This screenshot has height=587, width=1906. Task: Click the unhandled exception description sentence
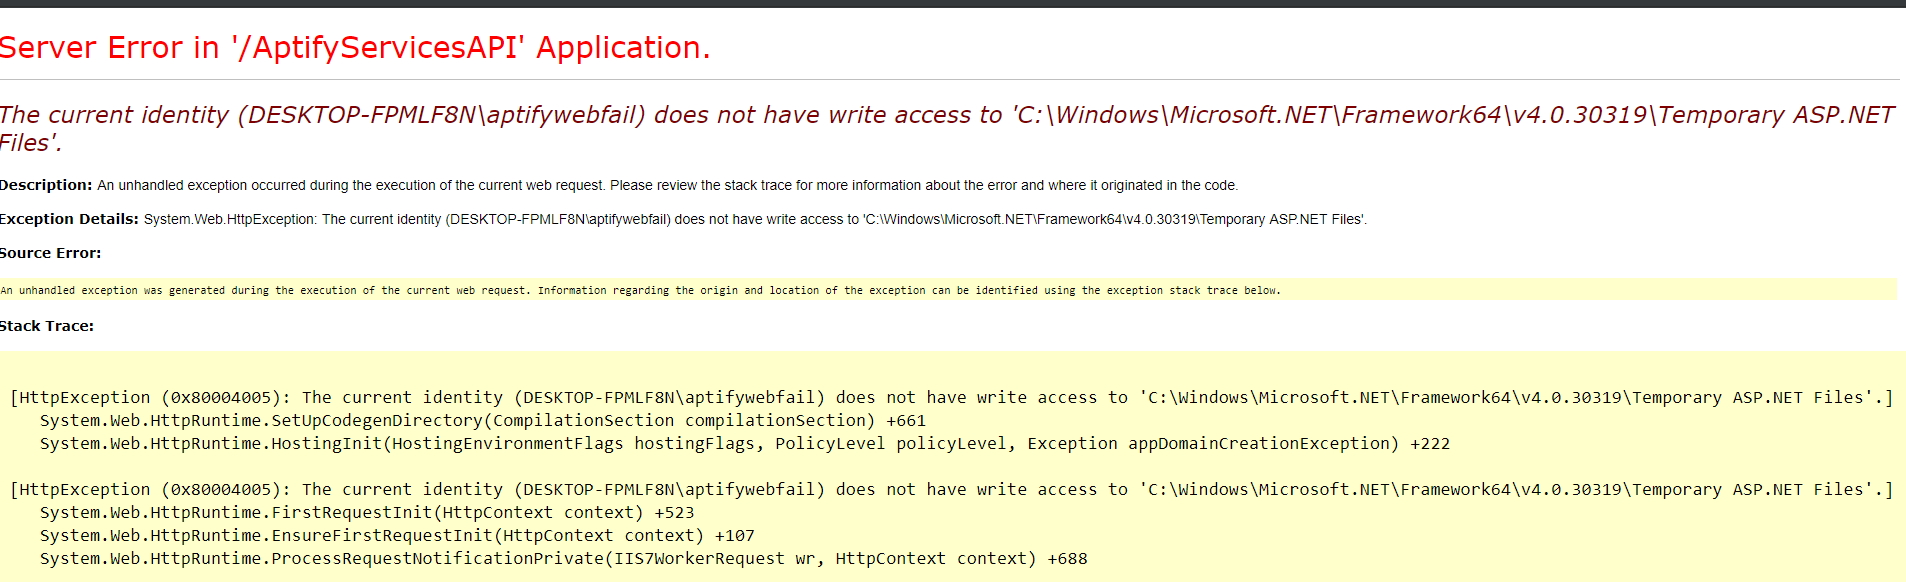pyautogui.click(x=667, y=185)
